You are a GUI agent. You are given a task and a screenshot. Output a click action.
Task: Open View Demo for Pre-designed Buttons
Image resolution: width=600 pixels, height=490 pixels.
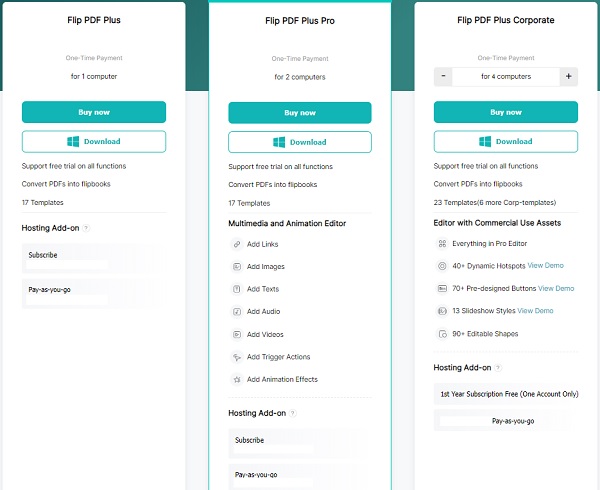tap(556, 288)
